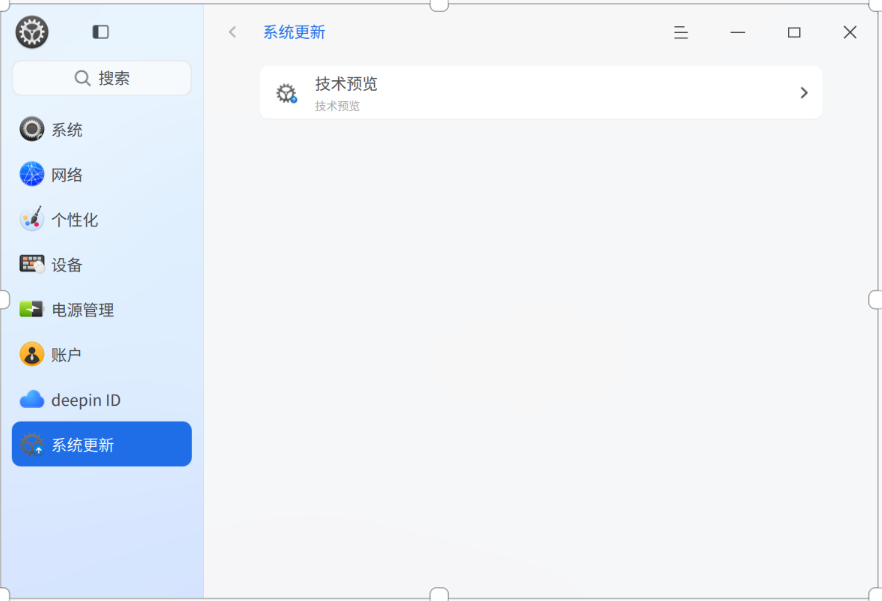The height and width of the screenshot is (601, 882).
Task: Click the 系统 icon in the sidebar
Action: click(x=32, y=129)
